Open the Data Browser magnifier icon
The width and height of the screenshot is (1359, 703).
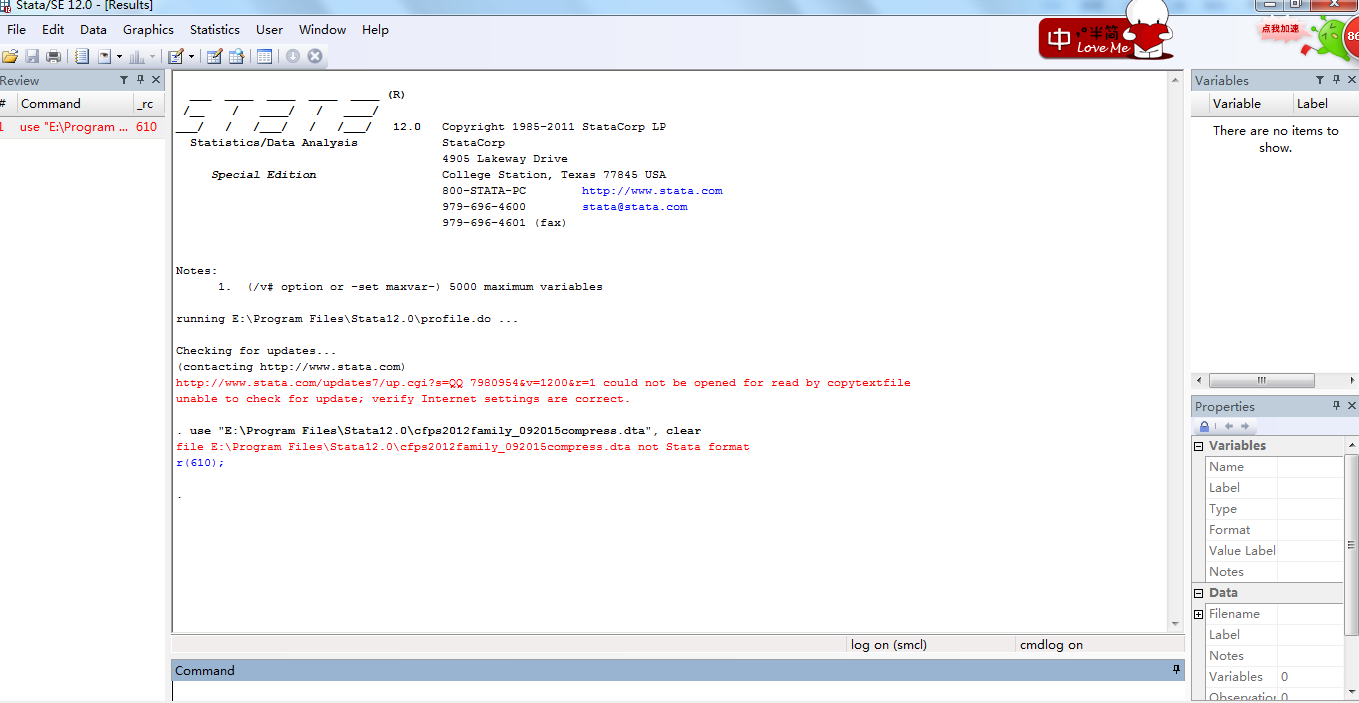237,57
